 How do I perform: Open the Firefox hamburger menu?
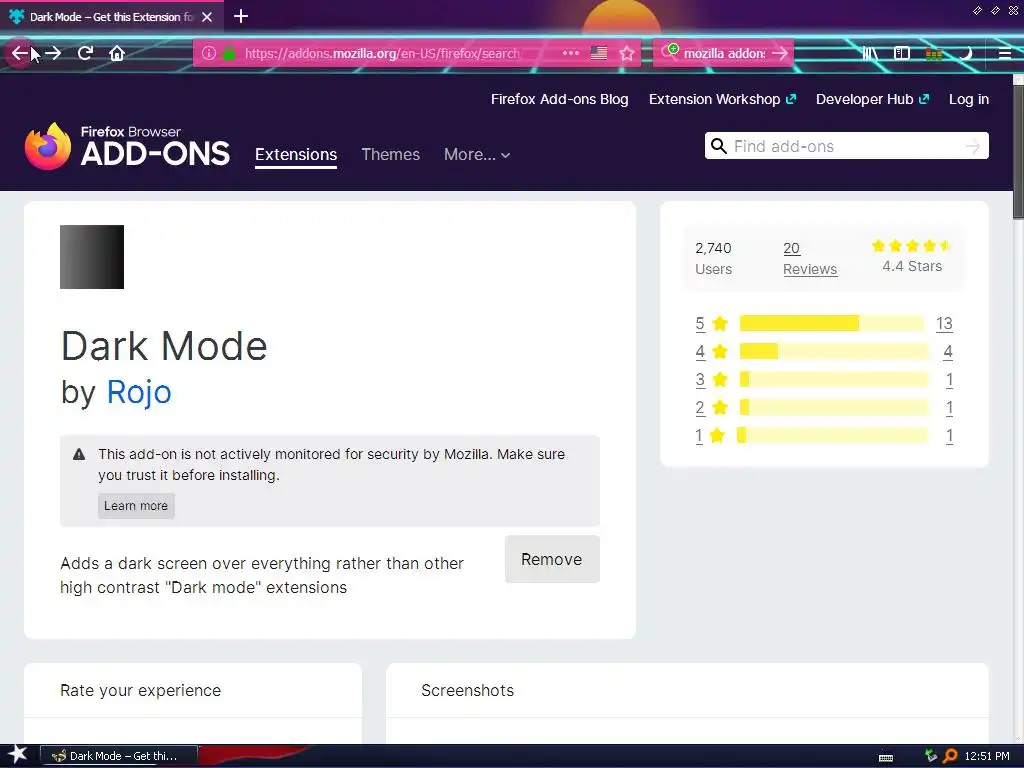click(1004, 53)
